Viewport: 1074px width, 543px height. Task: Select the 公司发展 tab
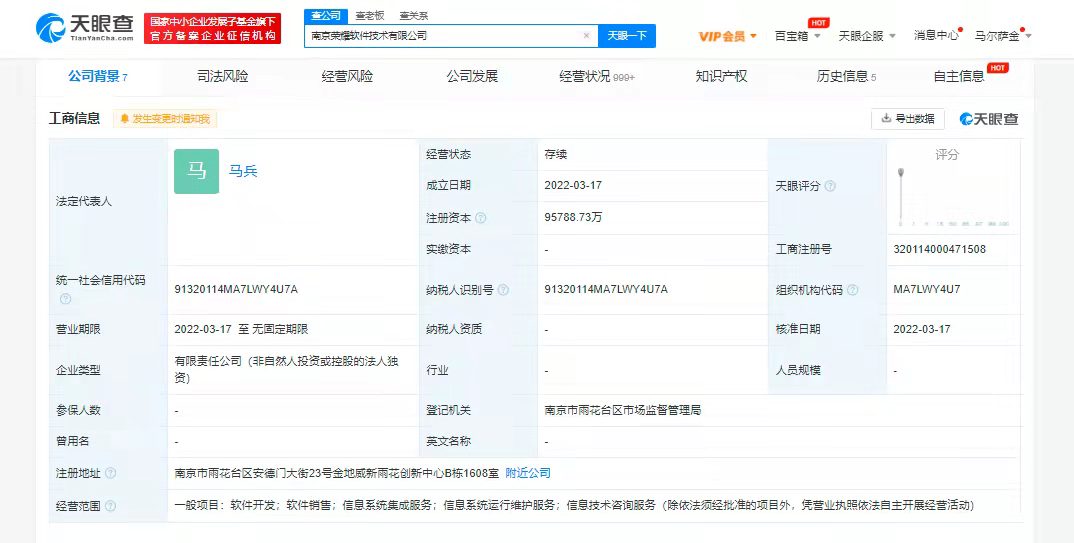(472, 77)
